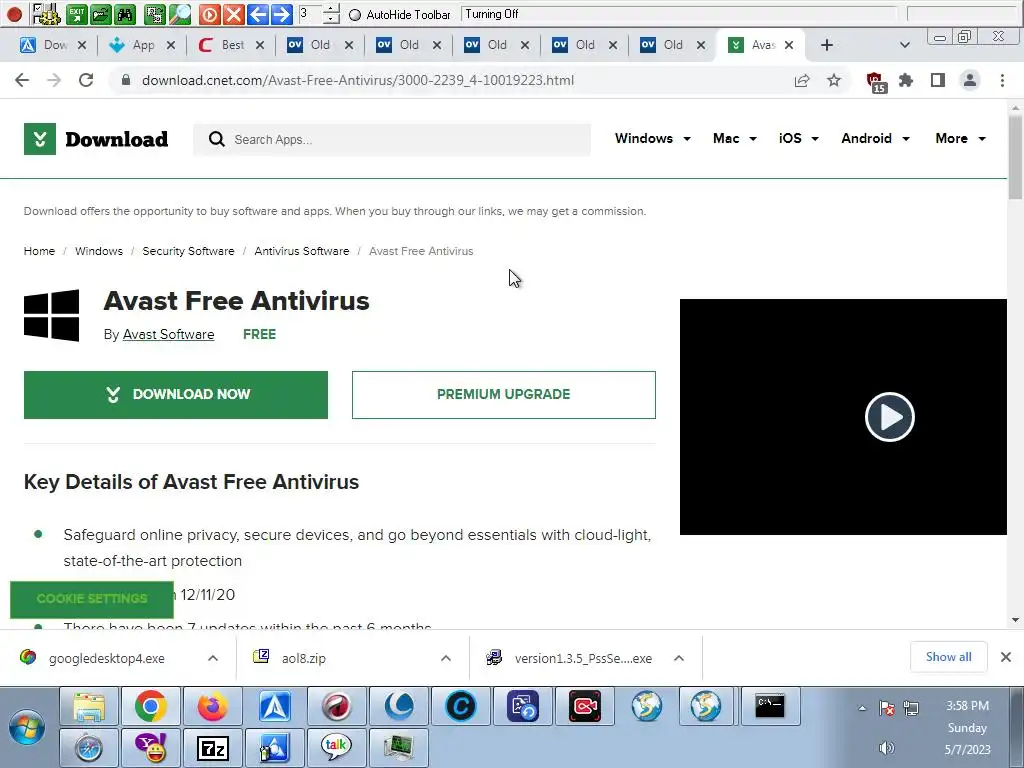1024x768 pixels.
Task: Click the orange play macro icon
Action: [209, 14]
